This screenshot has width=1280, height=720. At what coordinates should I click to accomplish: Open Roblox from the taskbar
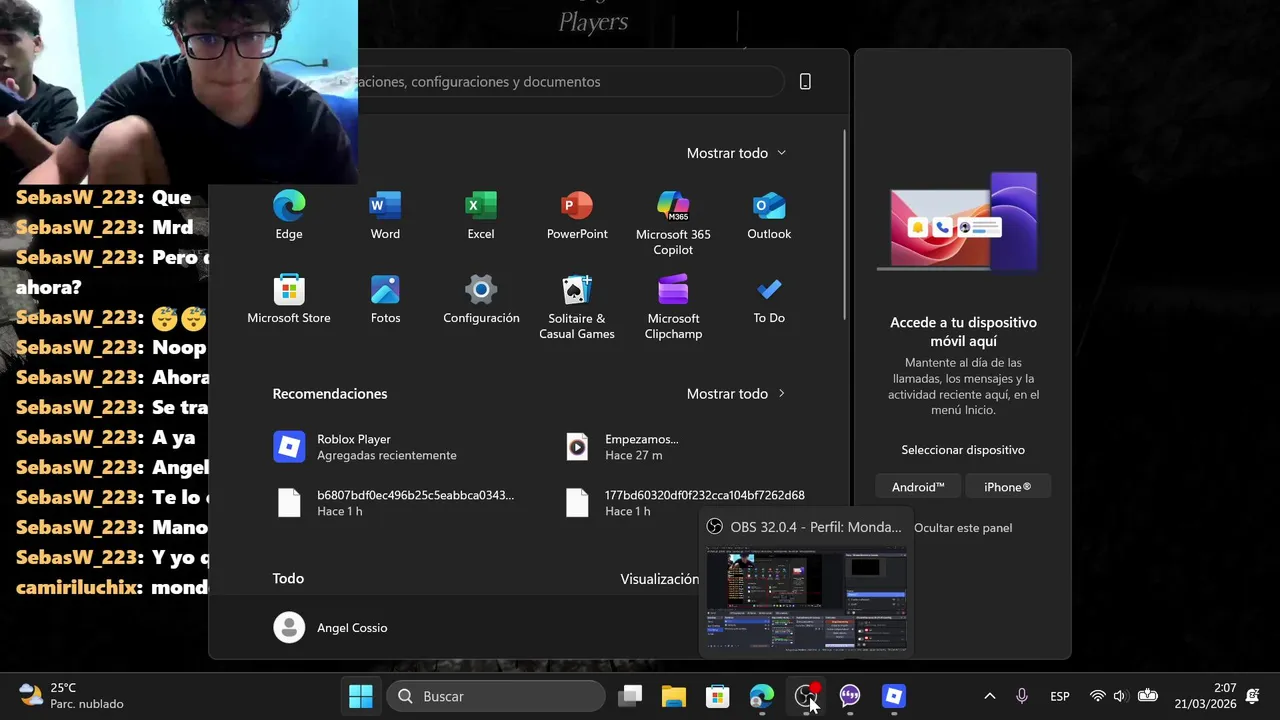pos(894,696)
